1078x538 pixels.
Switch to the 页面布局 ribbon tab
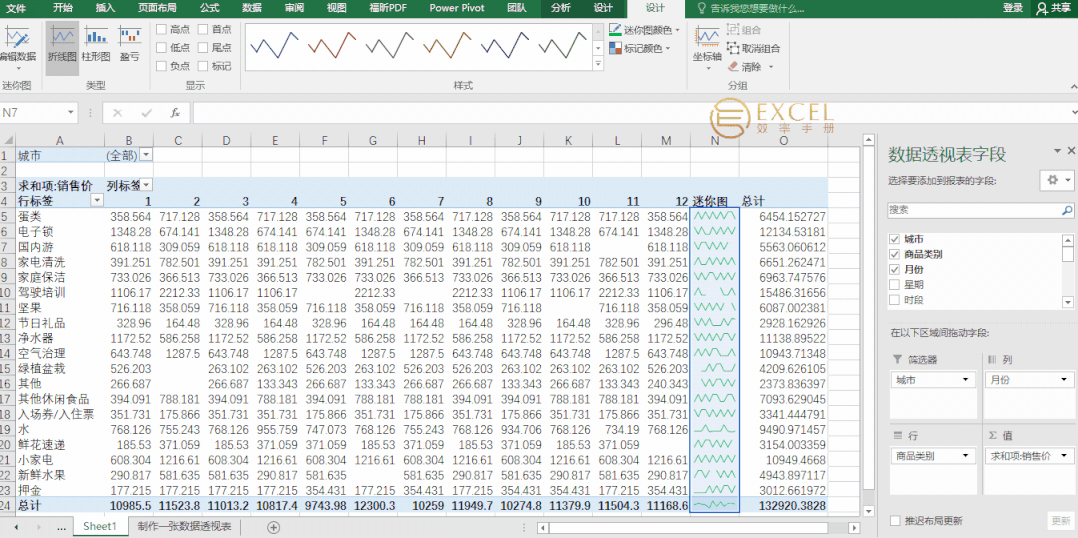click(157, 8)
